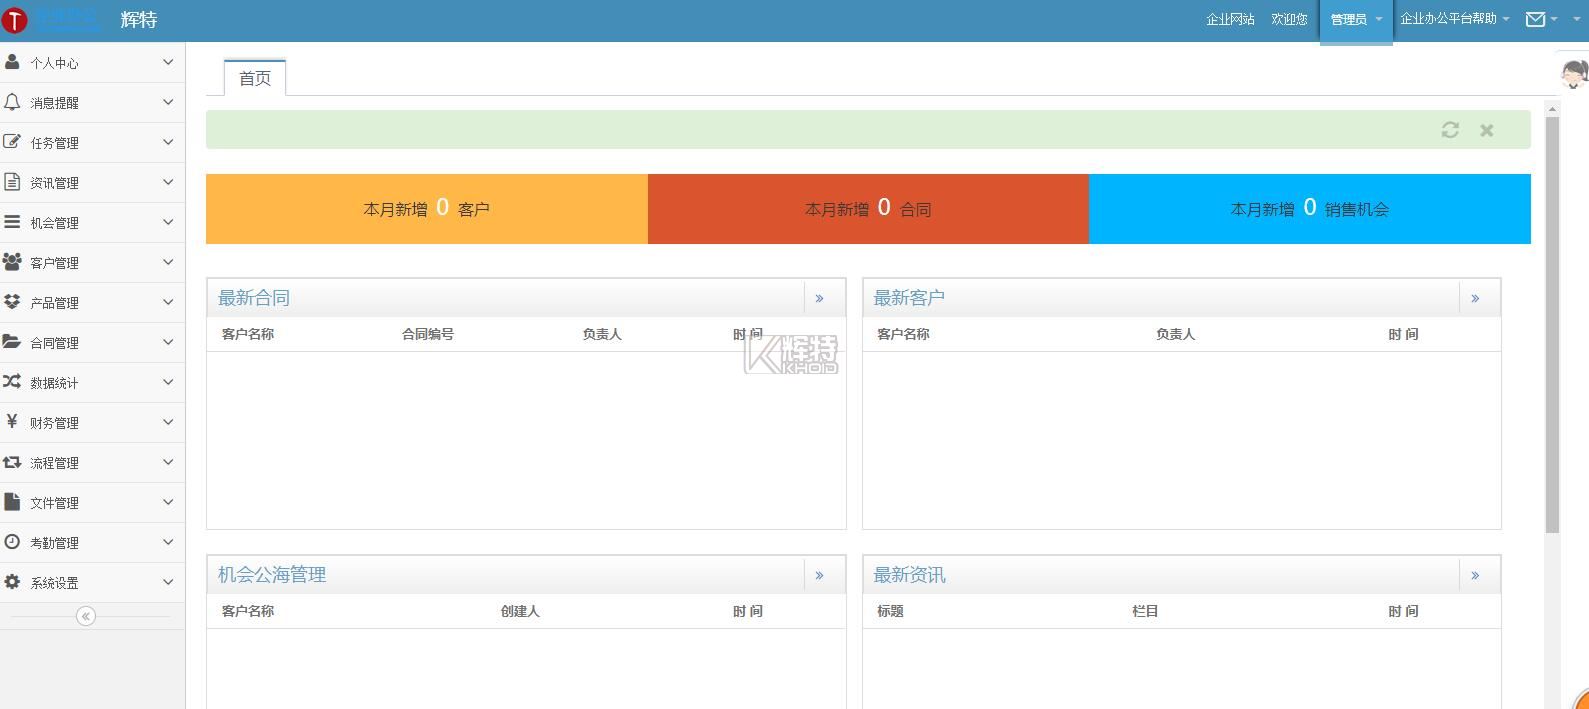Dismiss the green notice bar with X
This screenshot has width=1589, height=709.
[1487, 130]
